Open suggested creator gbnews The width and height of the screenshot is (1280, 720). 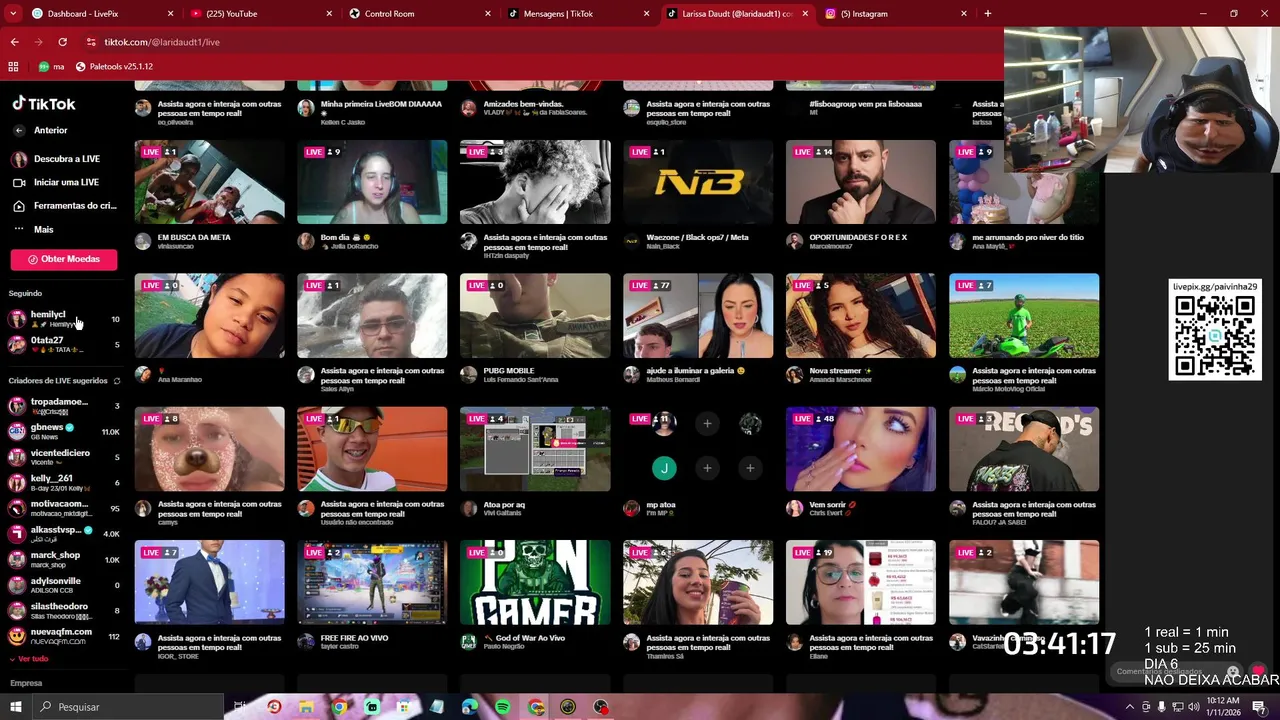pyautogui.click(x=64, y=432)
